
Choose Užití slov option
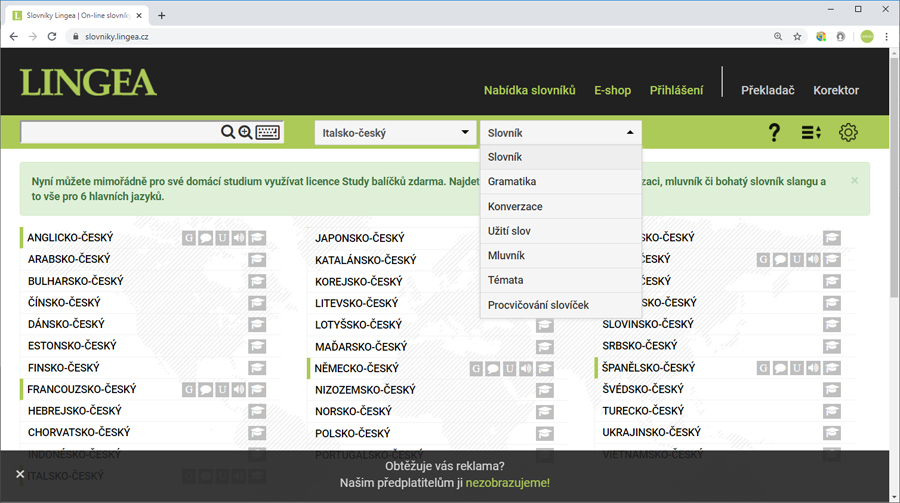[x=561, y=231]
